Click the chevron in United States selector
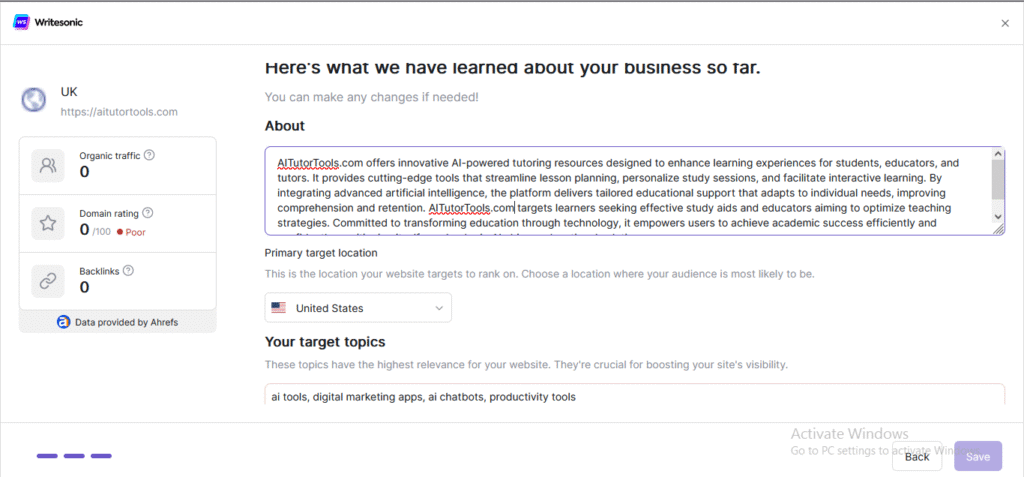 (440, 308)
